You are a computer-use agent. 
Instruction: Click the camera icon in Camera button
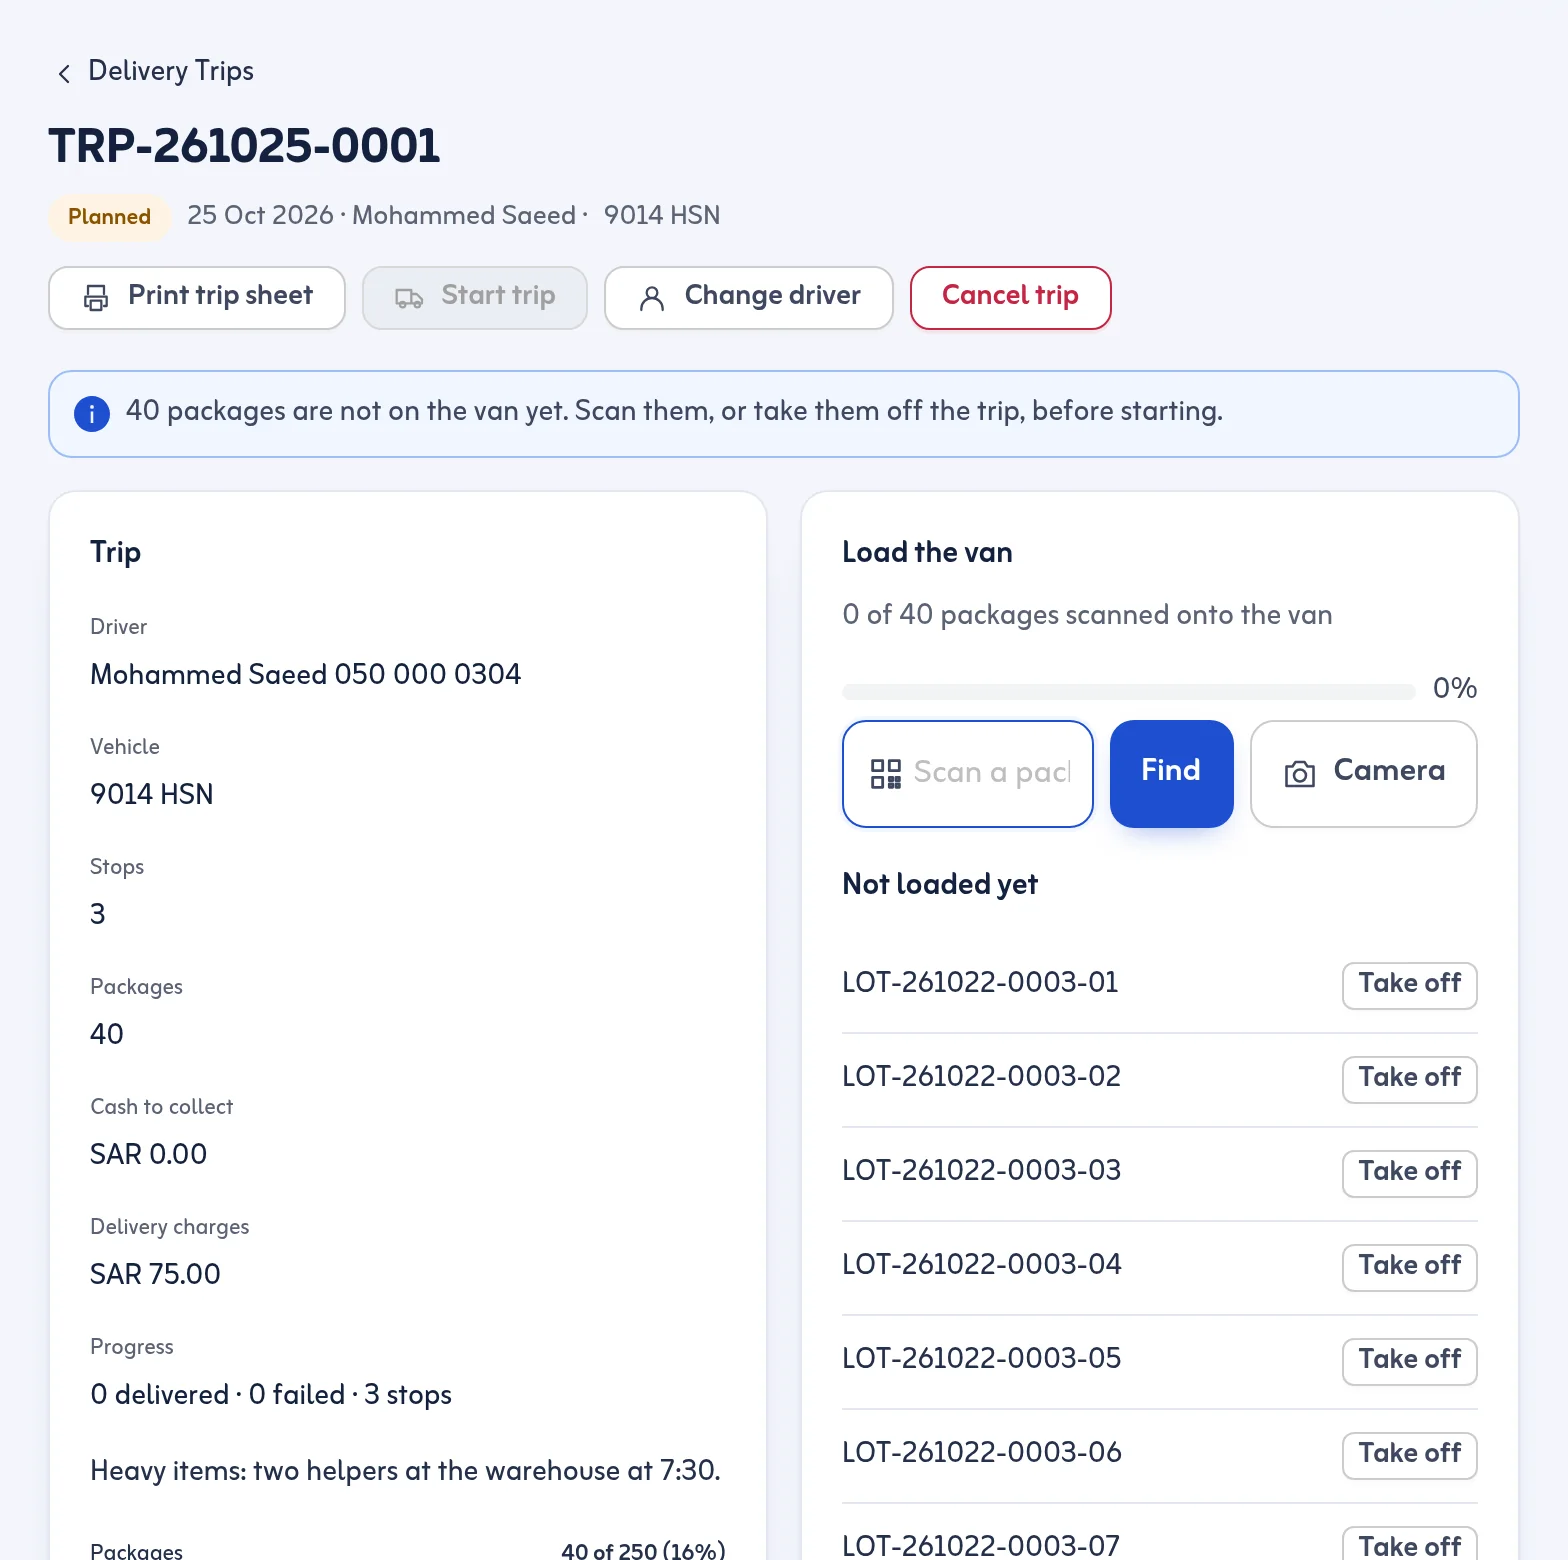[1300, 774]
